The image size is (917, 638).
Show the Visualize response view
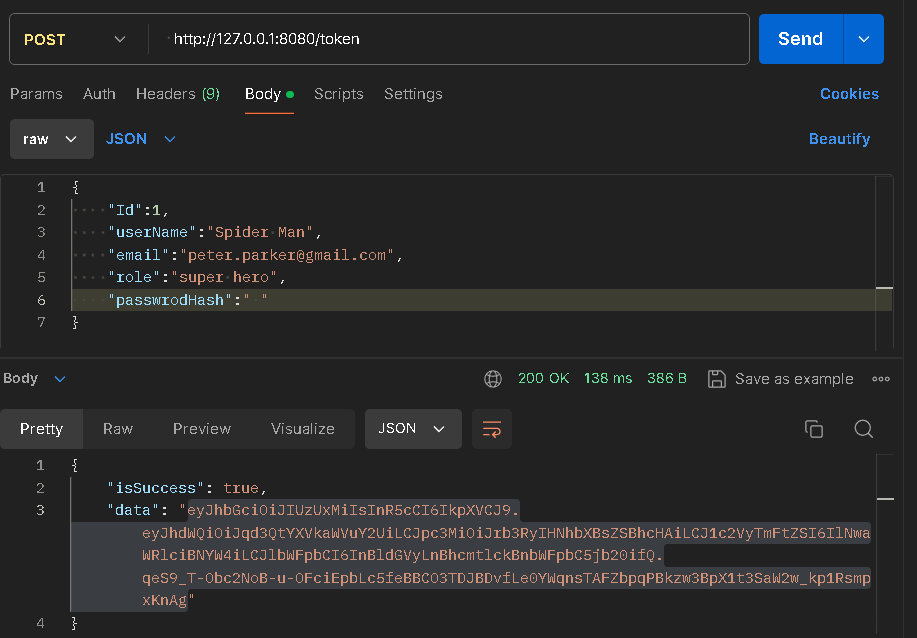[302, 429]
